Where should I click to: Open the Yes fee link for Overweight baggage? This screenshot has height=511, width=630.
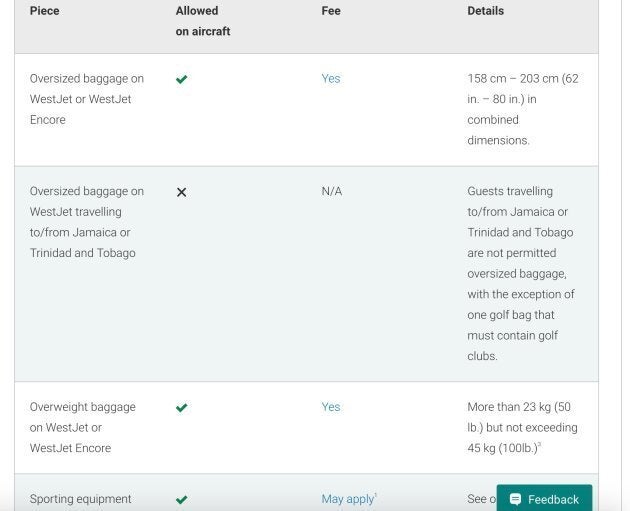pos(331,407)
